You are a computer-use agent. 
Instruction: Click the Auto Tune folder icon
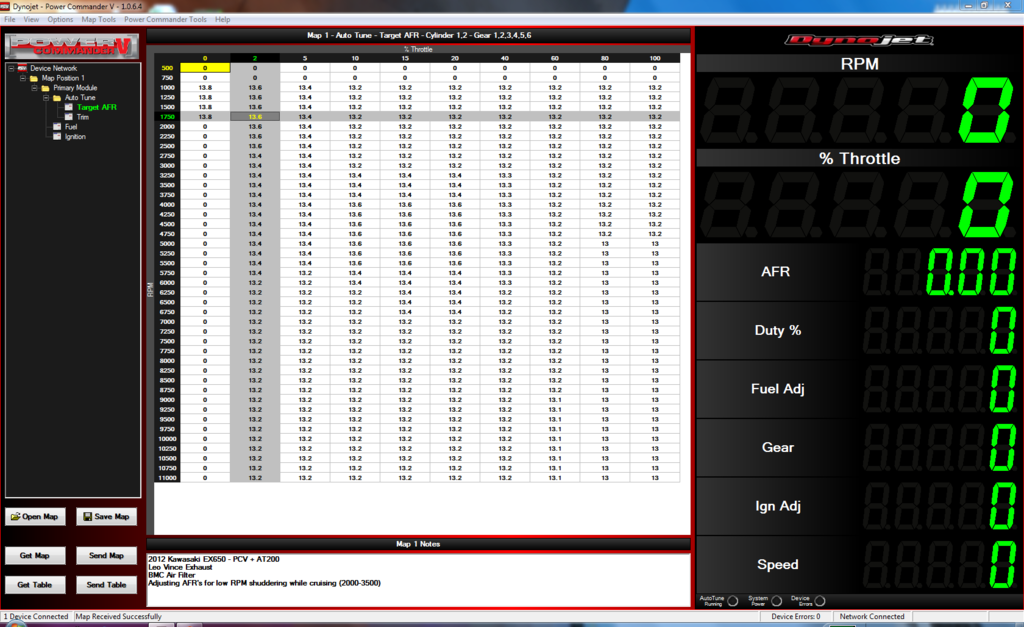[57, 97]
